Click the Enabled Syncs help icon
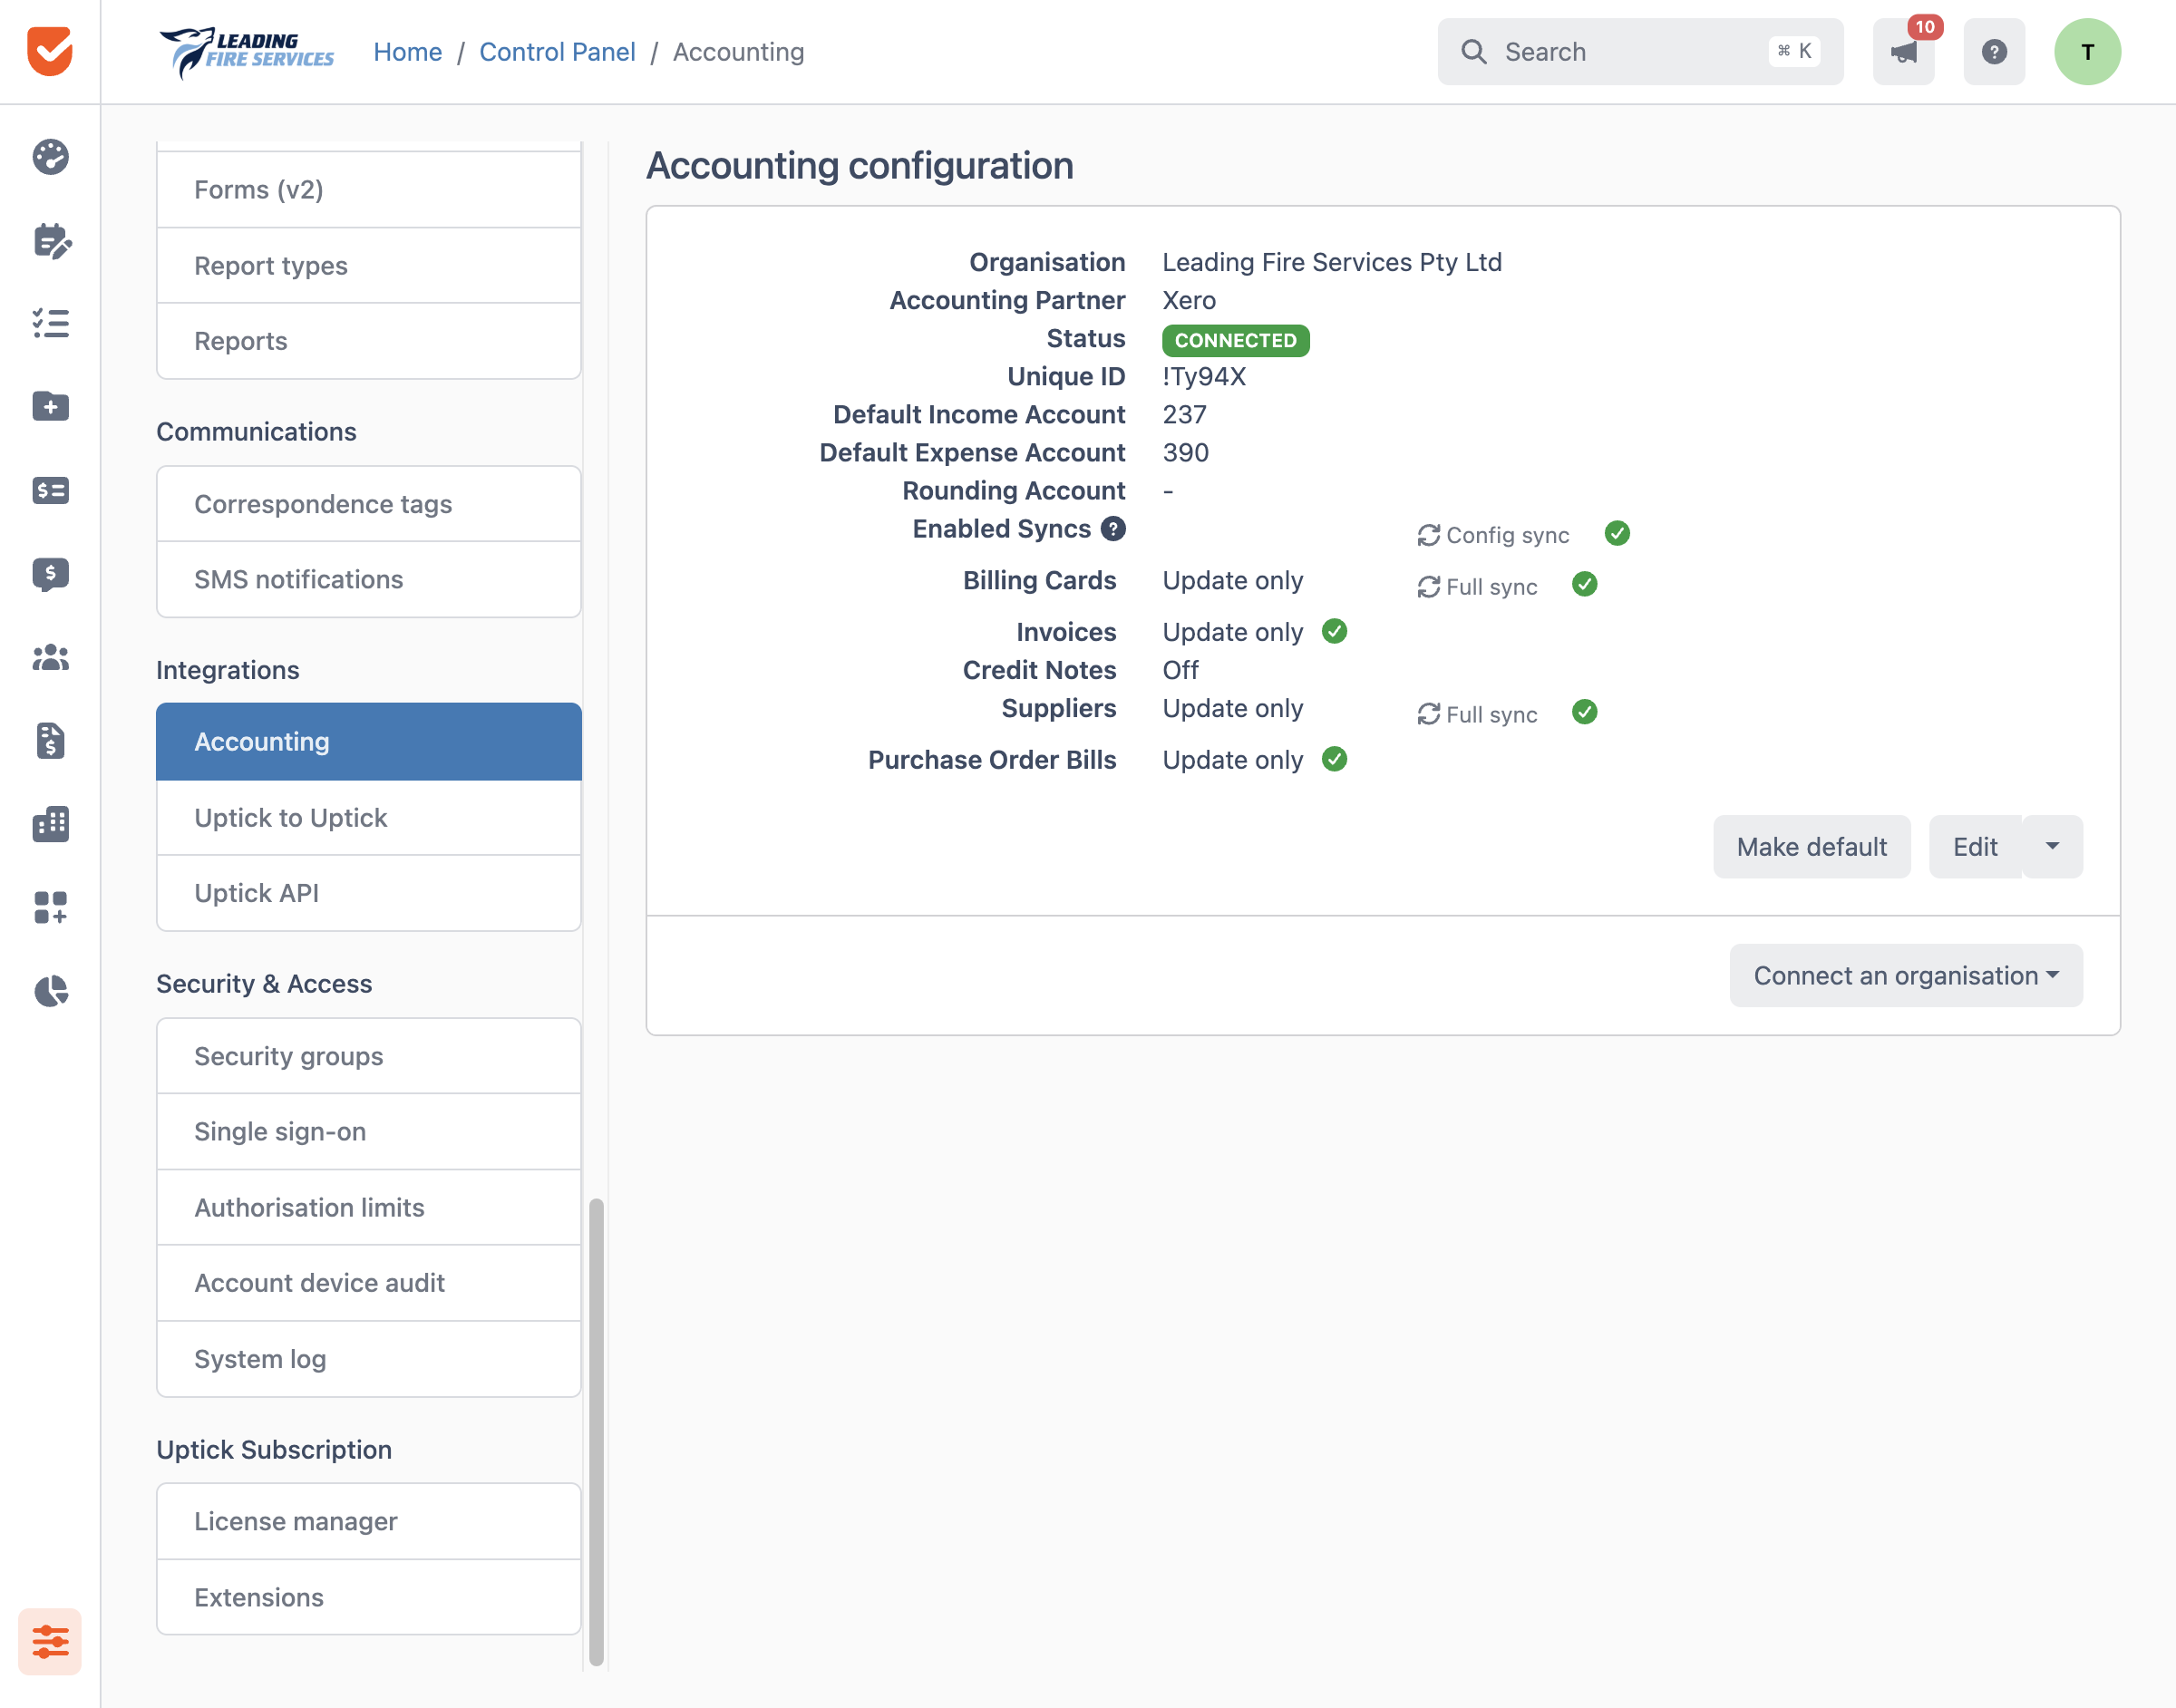This screenshot has width=2176, height=1708. (x=1113, y=529)
